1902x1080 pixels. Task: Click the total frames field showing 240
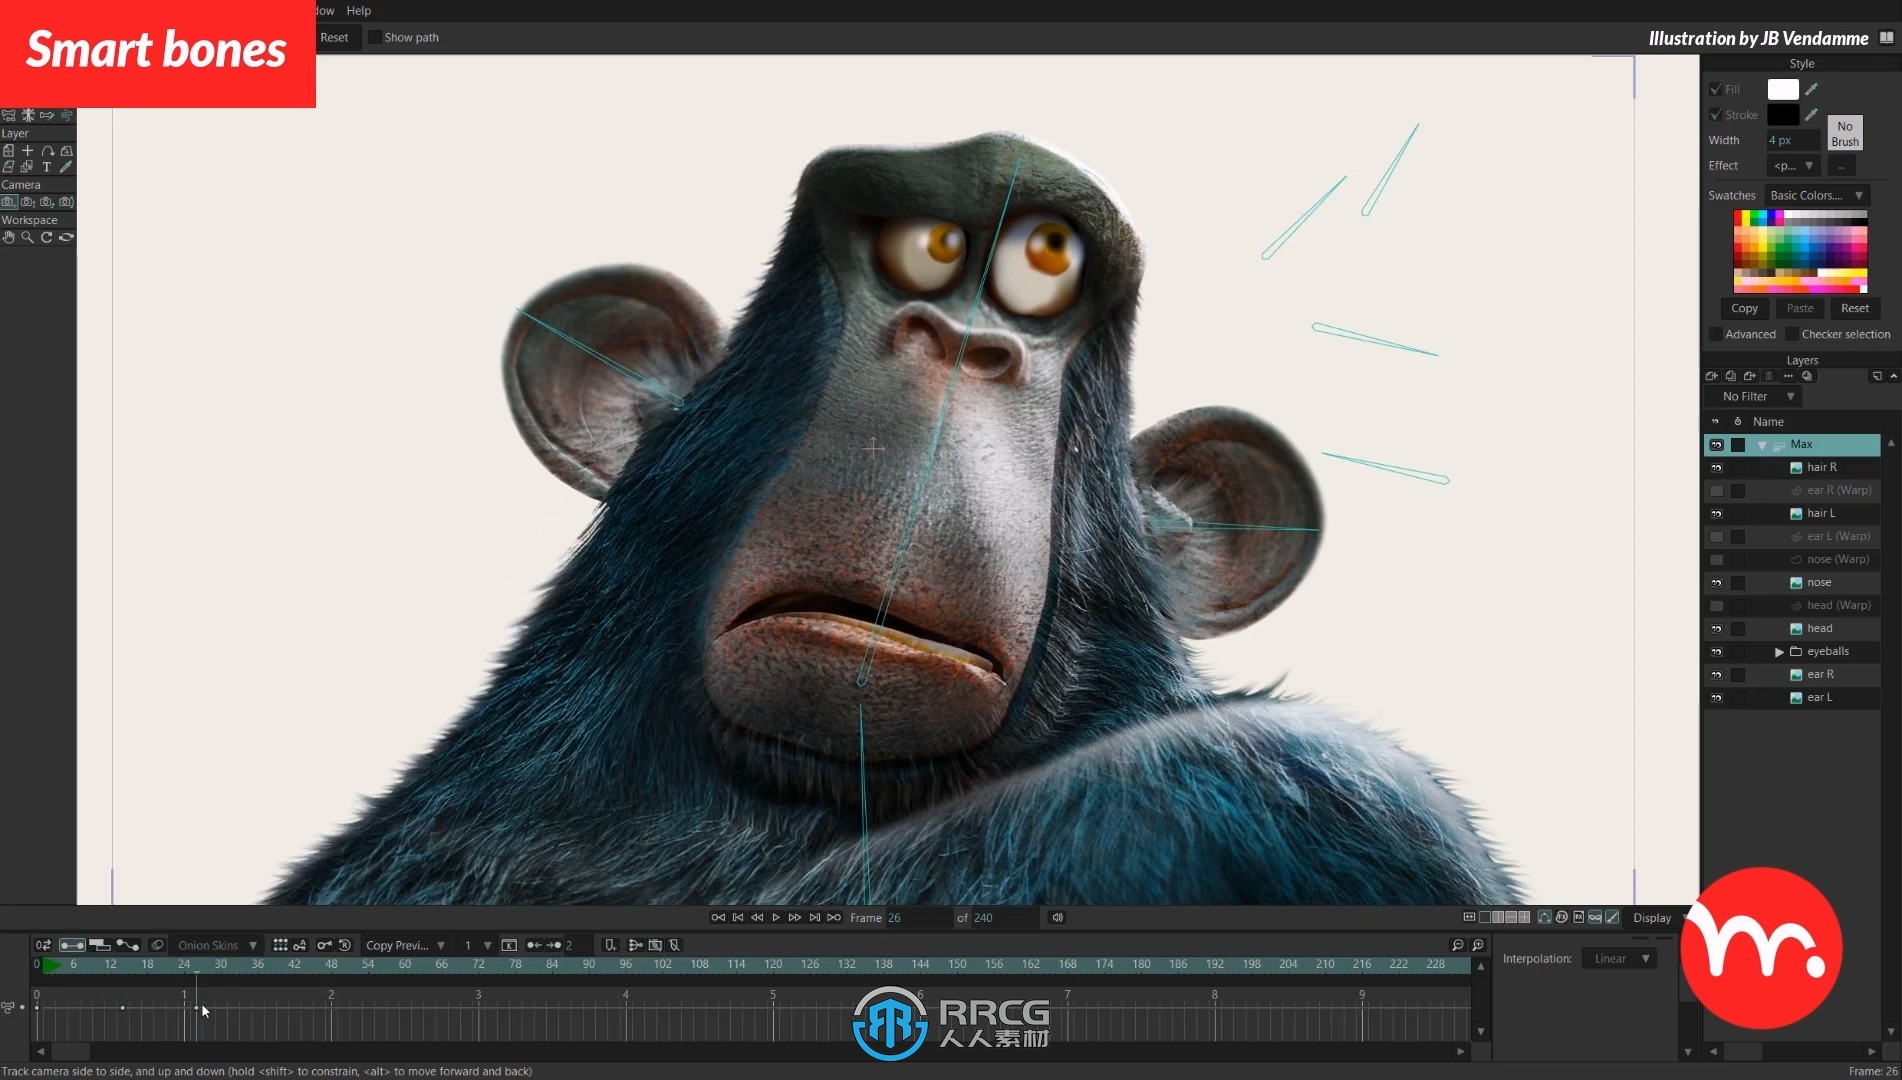coord(1004,917)
